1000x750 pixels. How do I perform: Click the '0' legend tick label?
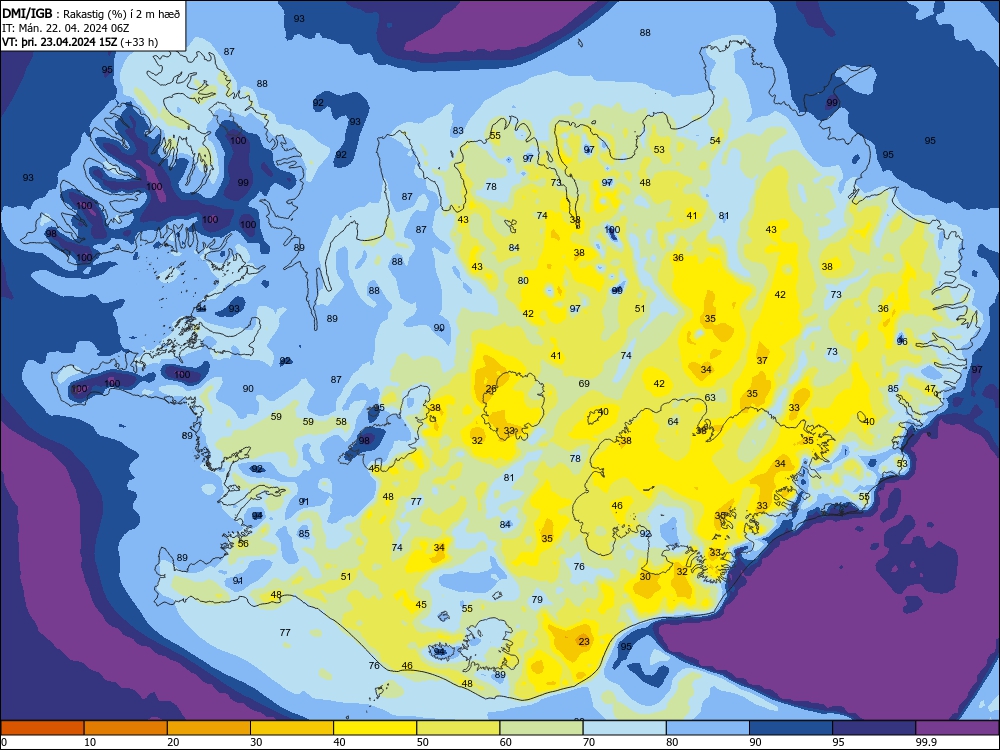click(4, 742)
